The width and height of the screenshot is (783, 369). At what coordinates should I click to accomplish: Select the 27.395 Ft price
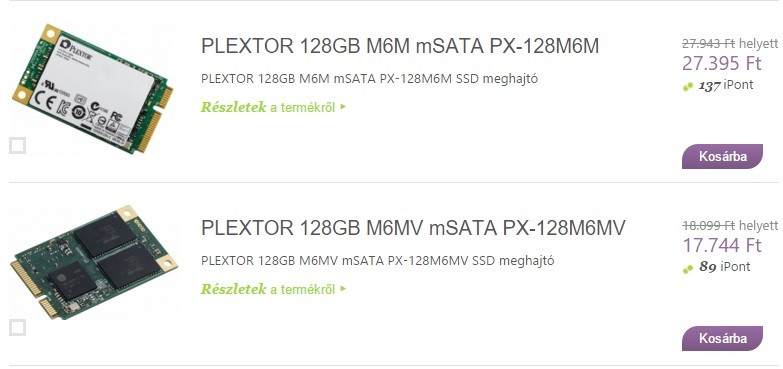coord(722,63)
